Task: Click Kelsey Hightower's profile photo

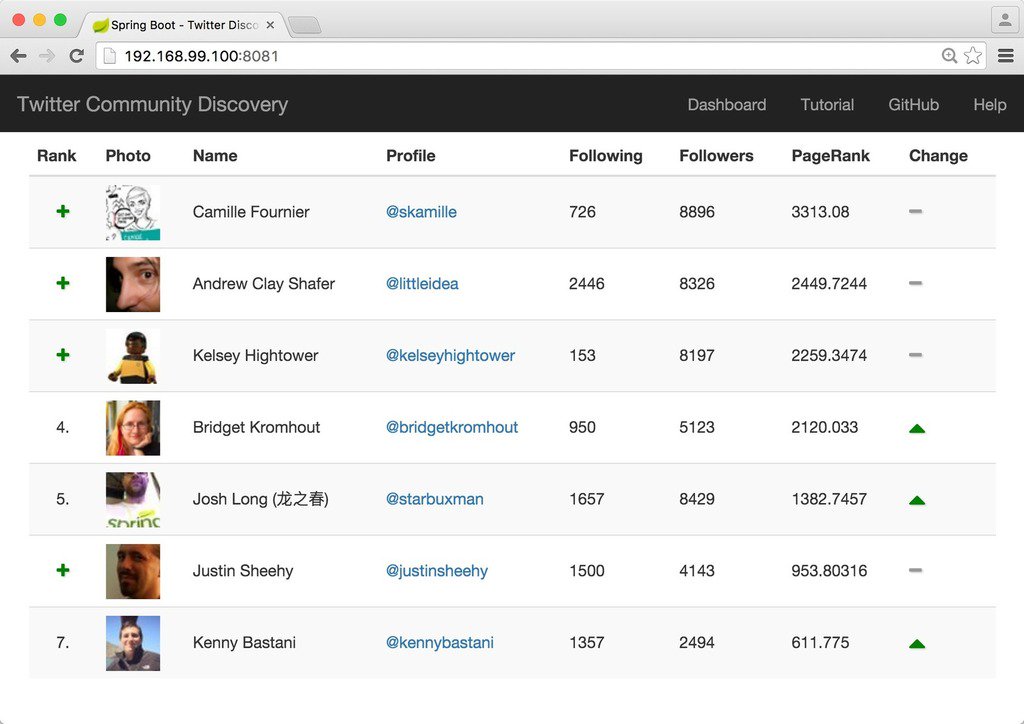Action: [x=133, y=356]
